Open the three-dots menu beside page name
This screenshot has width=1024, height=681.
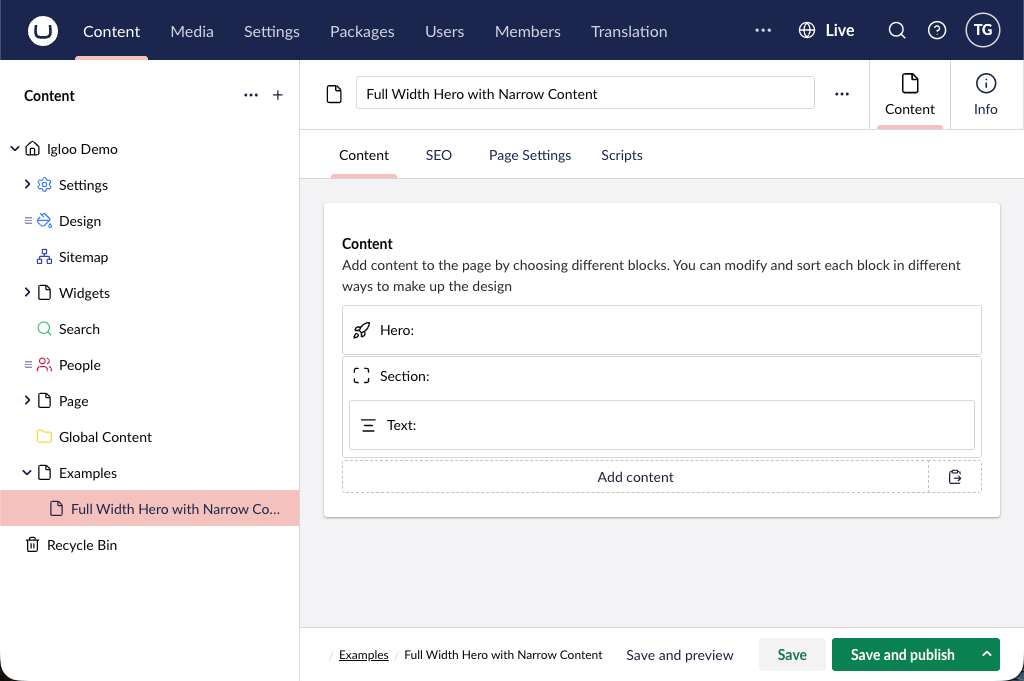842,94
